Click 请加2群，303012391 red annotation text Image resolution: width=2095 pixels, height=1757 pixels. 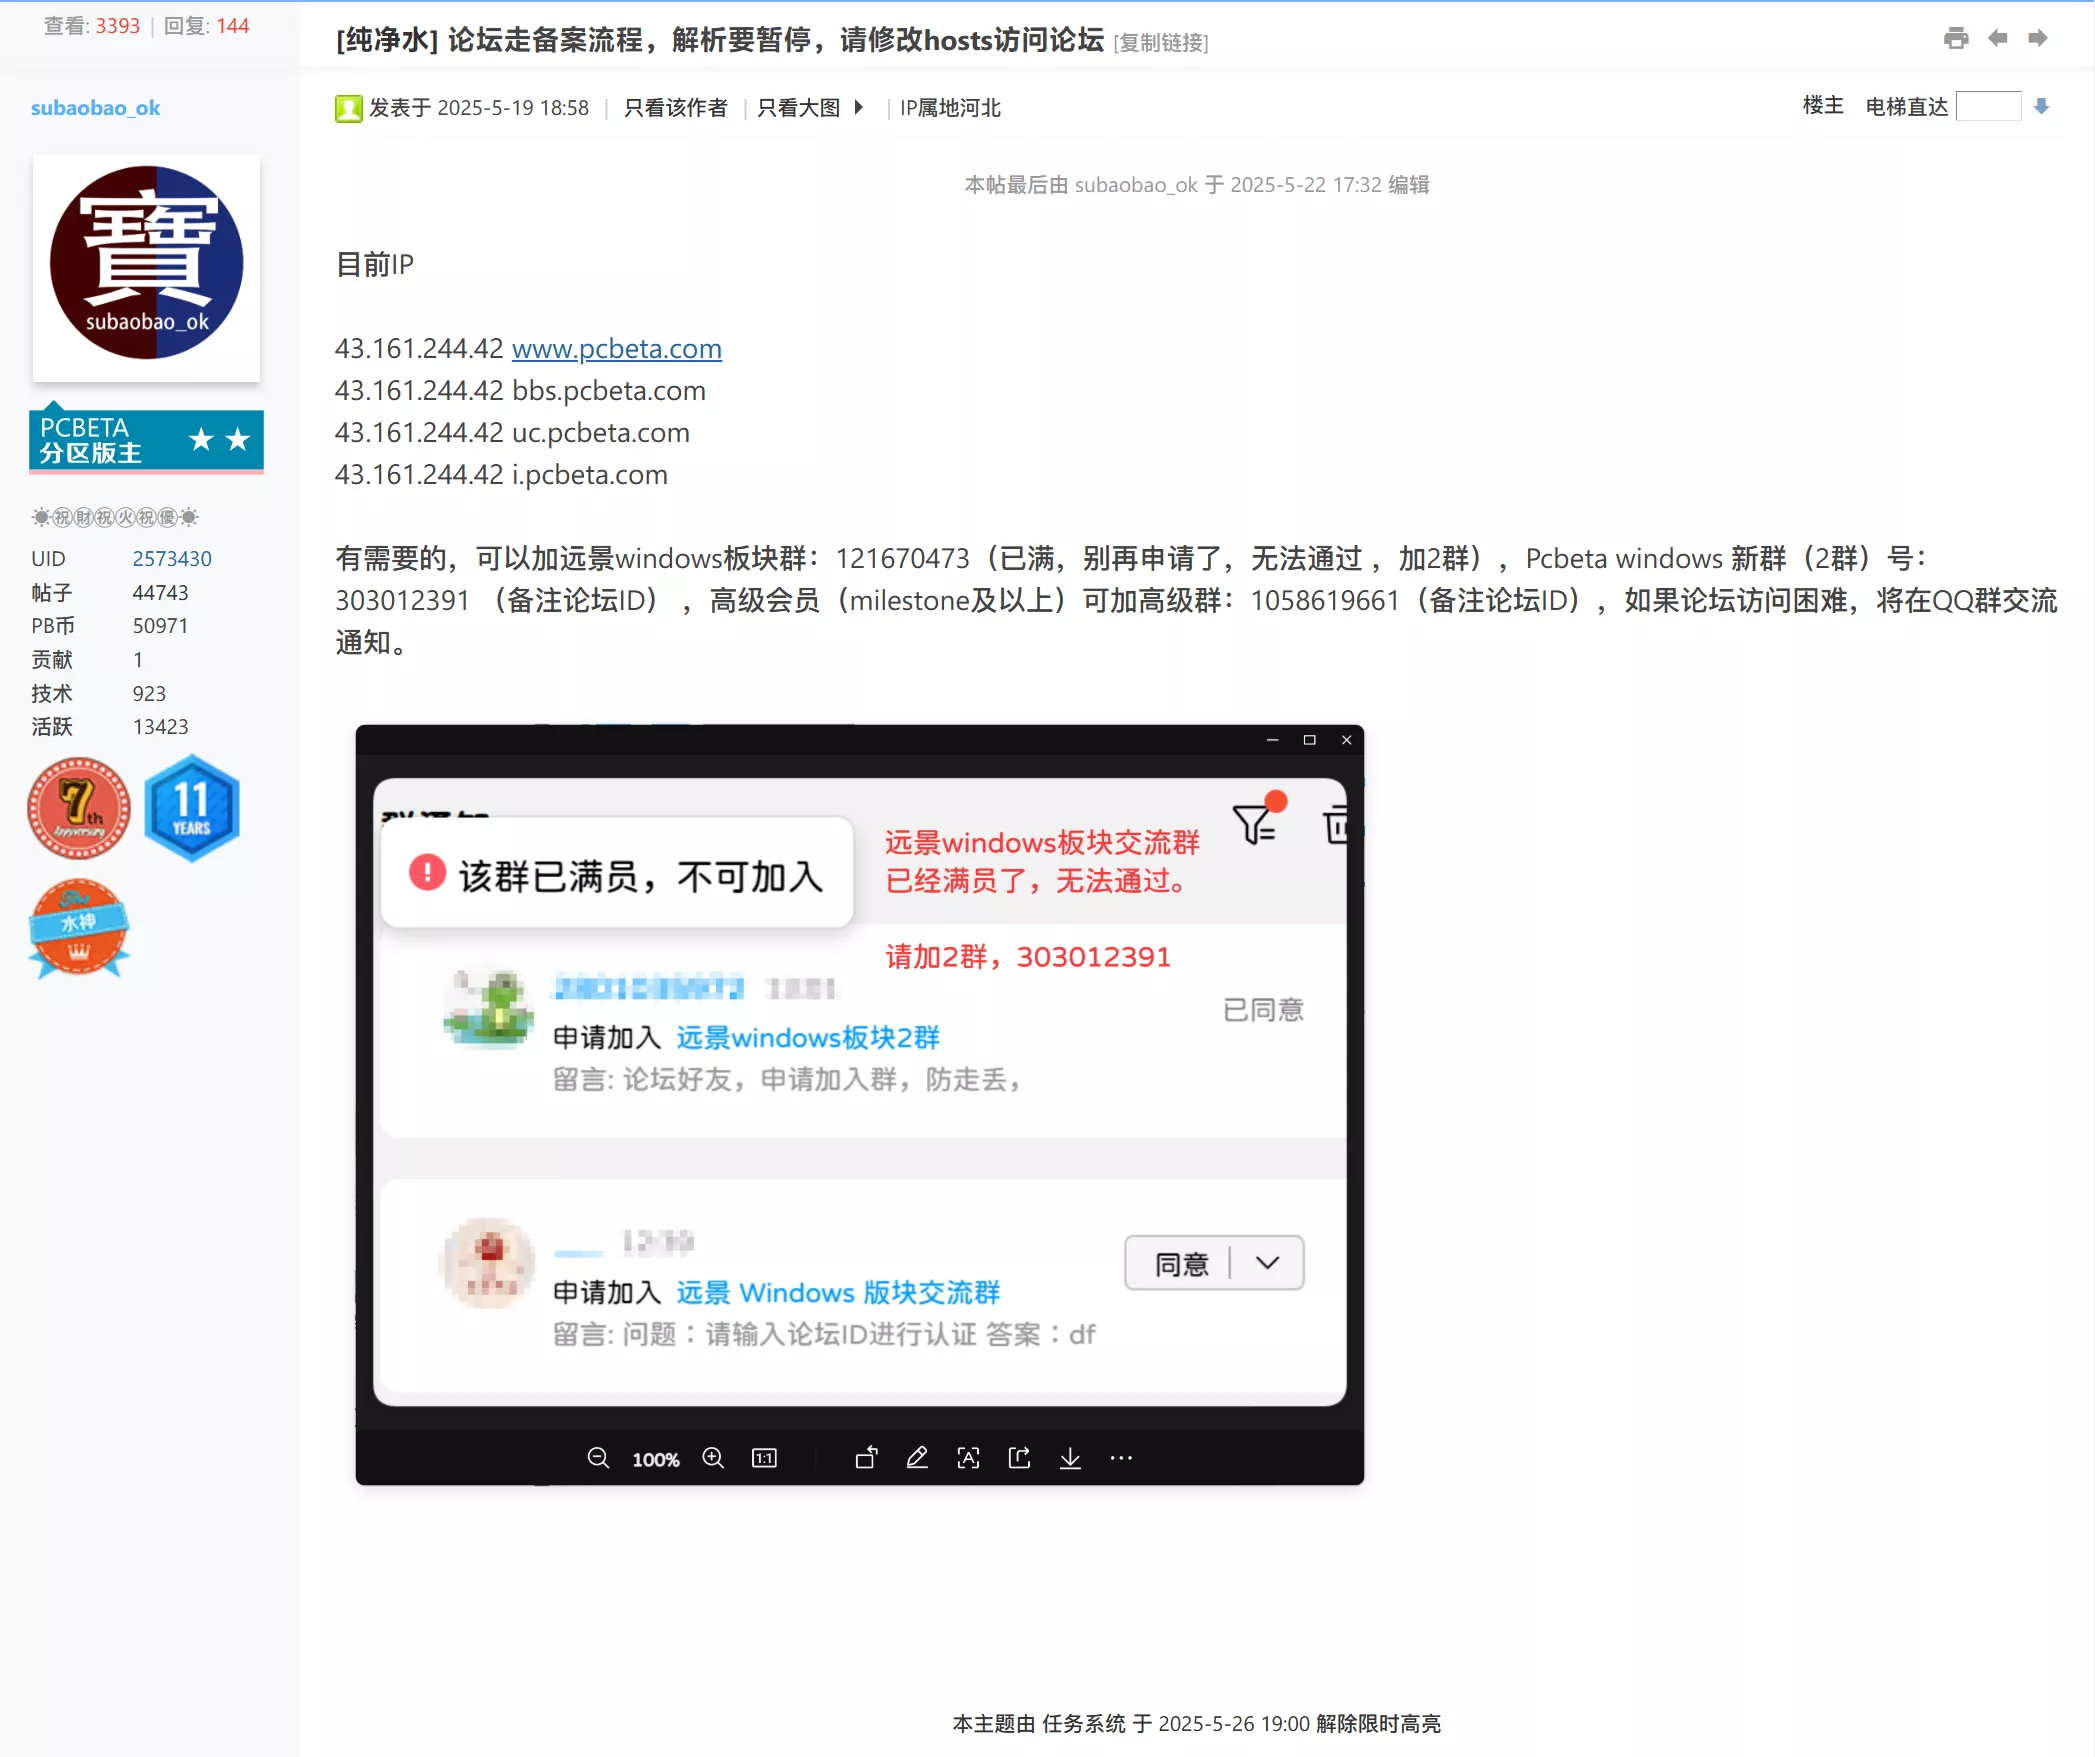(1028, 957)
